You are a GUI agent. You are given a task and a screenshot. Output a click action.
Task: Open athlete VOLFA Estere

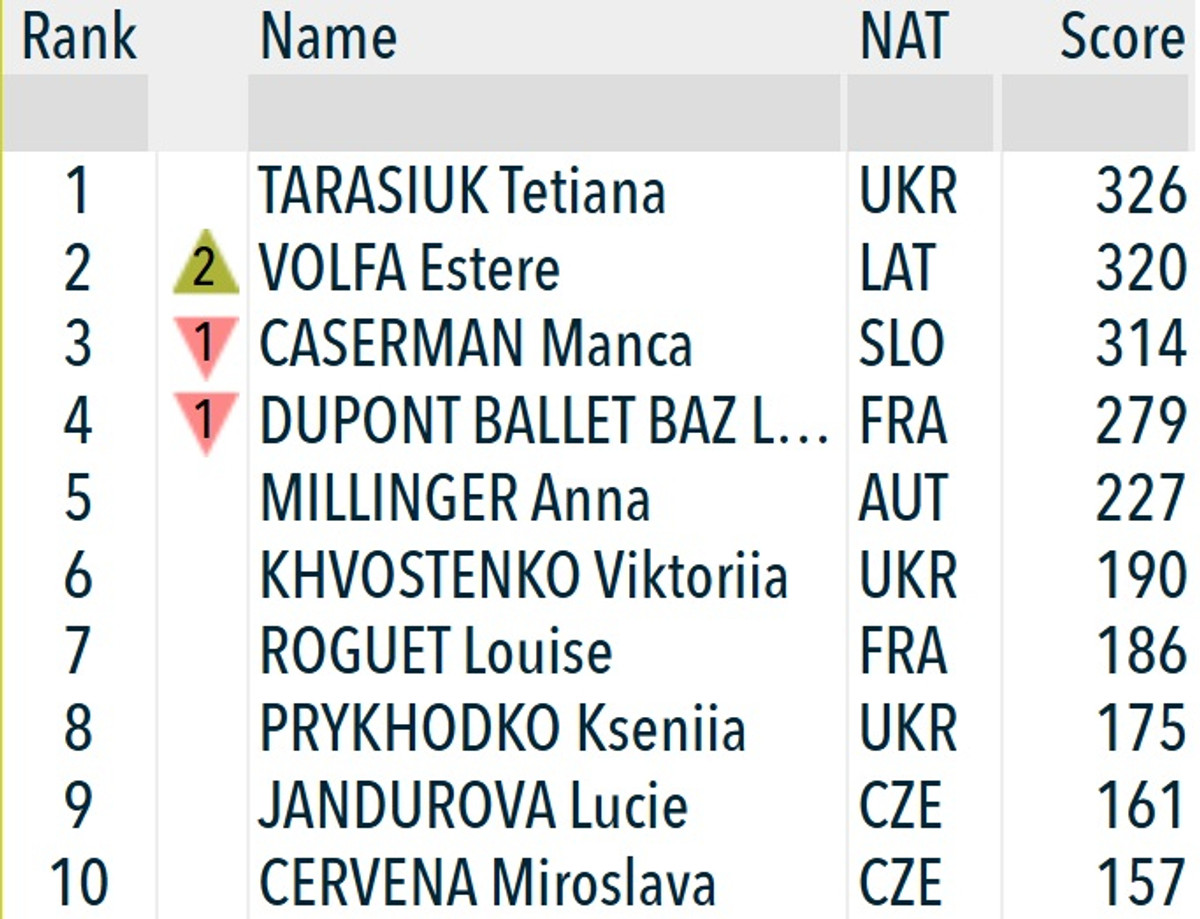tap(409, 269)
